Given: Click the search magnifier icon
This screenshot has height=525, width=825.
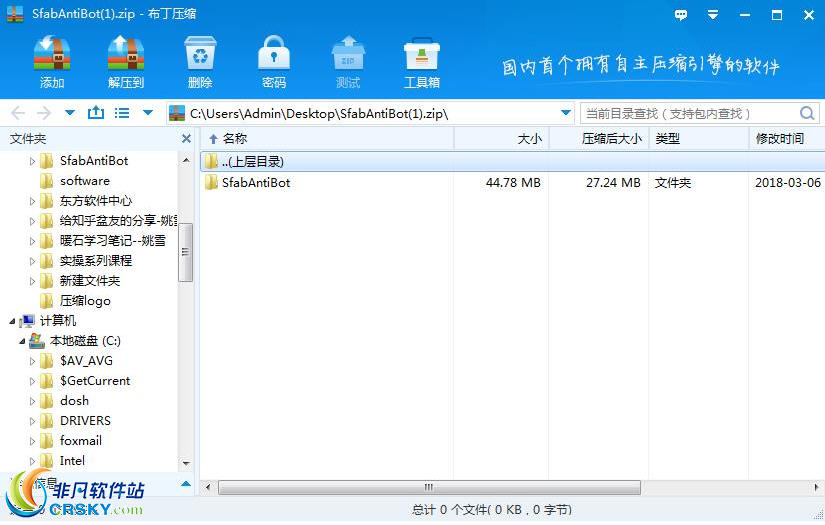Looking at the screenshot, I should point(807,113).
